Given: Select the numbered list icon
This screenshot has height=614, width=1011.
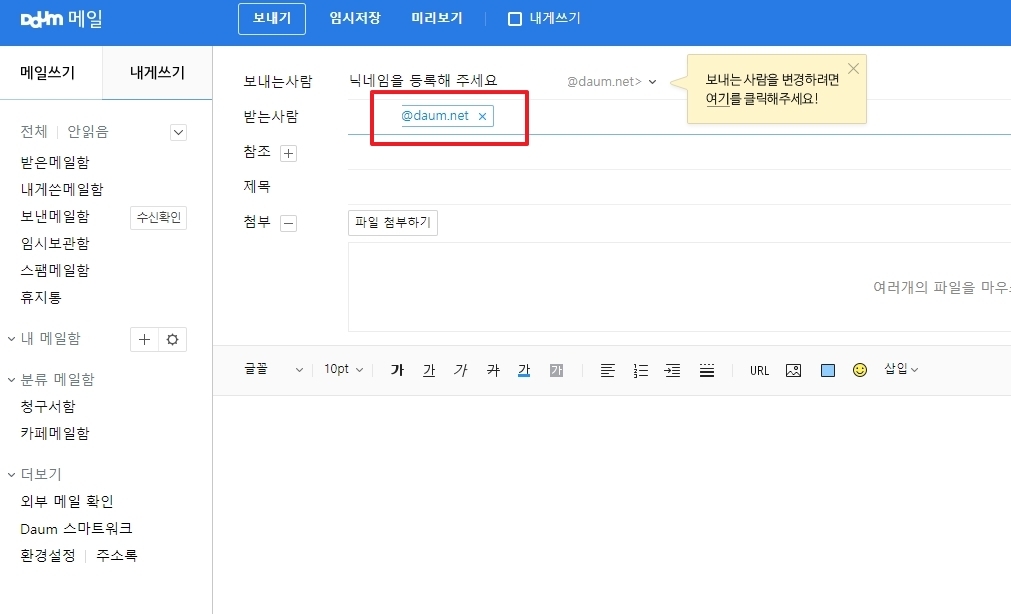Looking at the screenshot, I should (x=640, y=369).
